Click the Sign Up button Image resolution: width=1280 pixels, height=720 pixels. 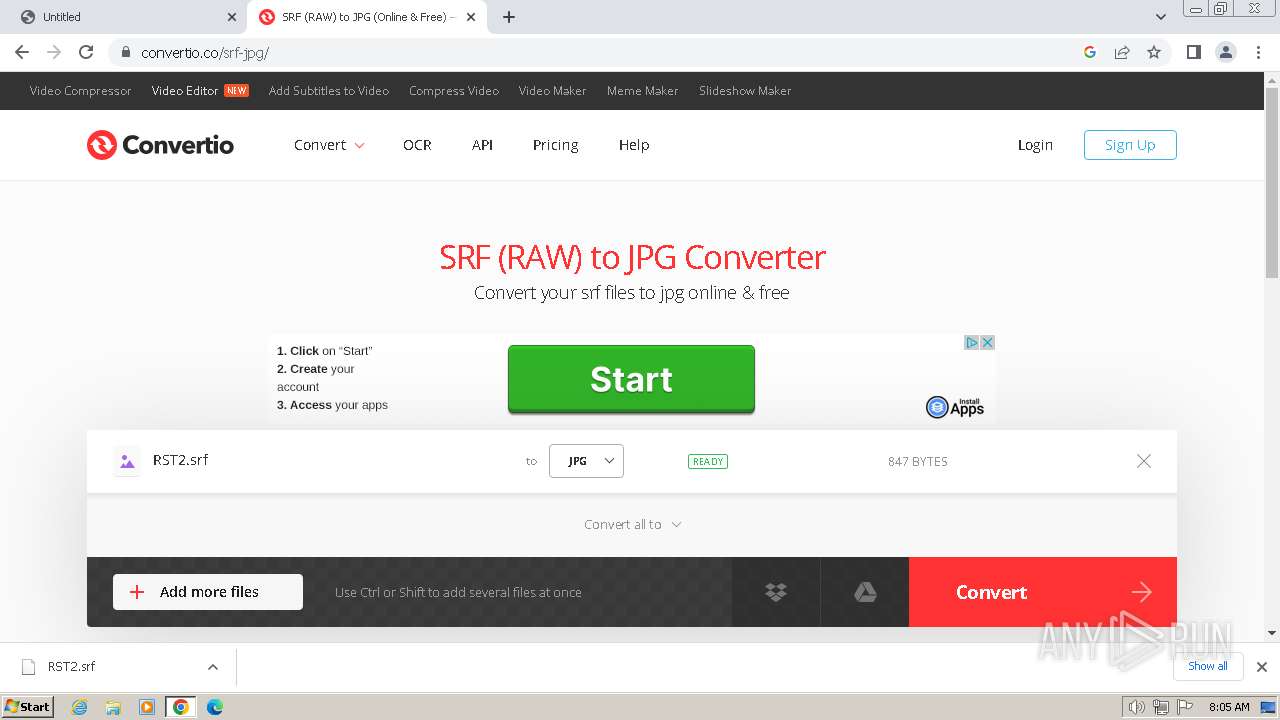click(x=1130, y=145)
